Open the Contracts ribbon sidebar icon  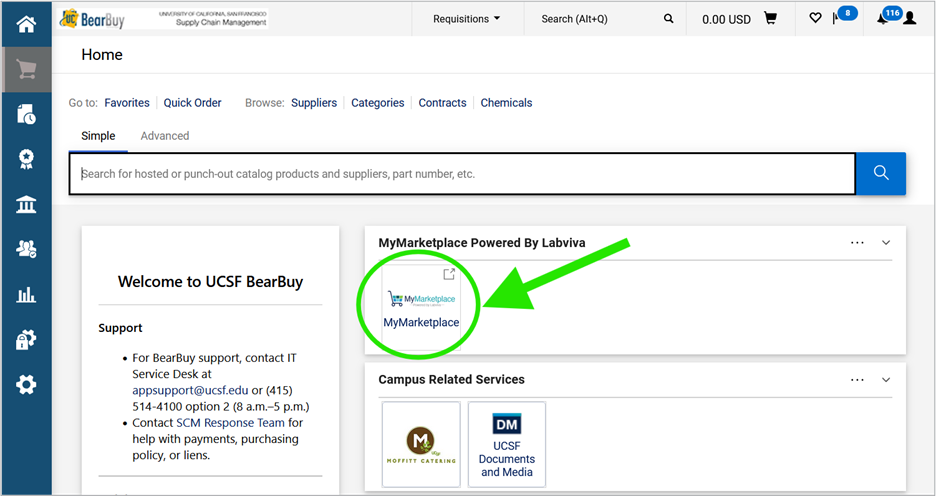click(x=26, y=159)
